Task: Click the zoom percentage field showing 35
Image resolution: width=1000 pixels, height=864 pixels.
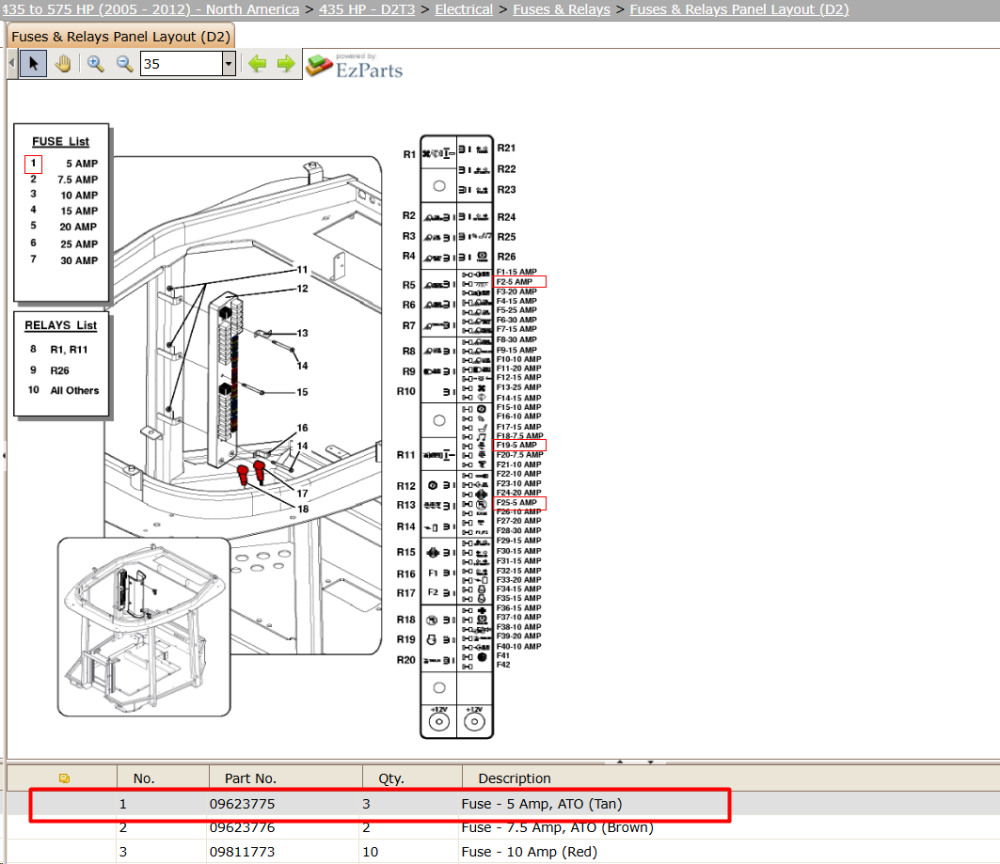Action: point(181,64)
